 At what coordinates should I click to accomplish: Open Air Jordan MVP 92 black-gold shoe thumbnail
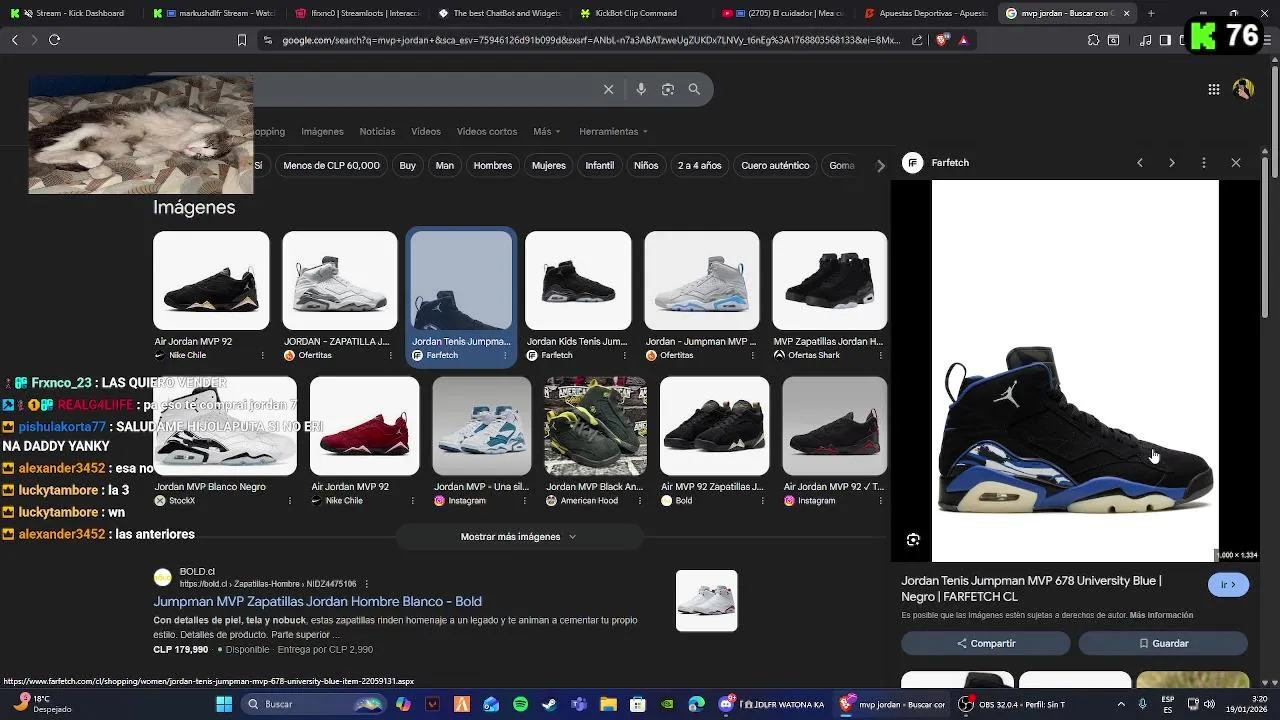[211, 281]
